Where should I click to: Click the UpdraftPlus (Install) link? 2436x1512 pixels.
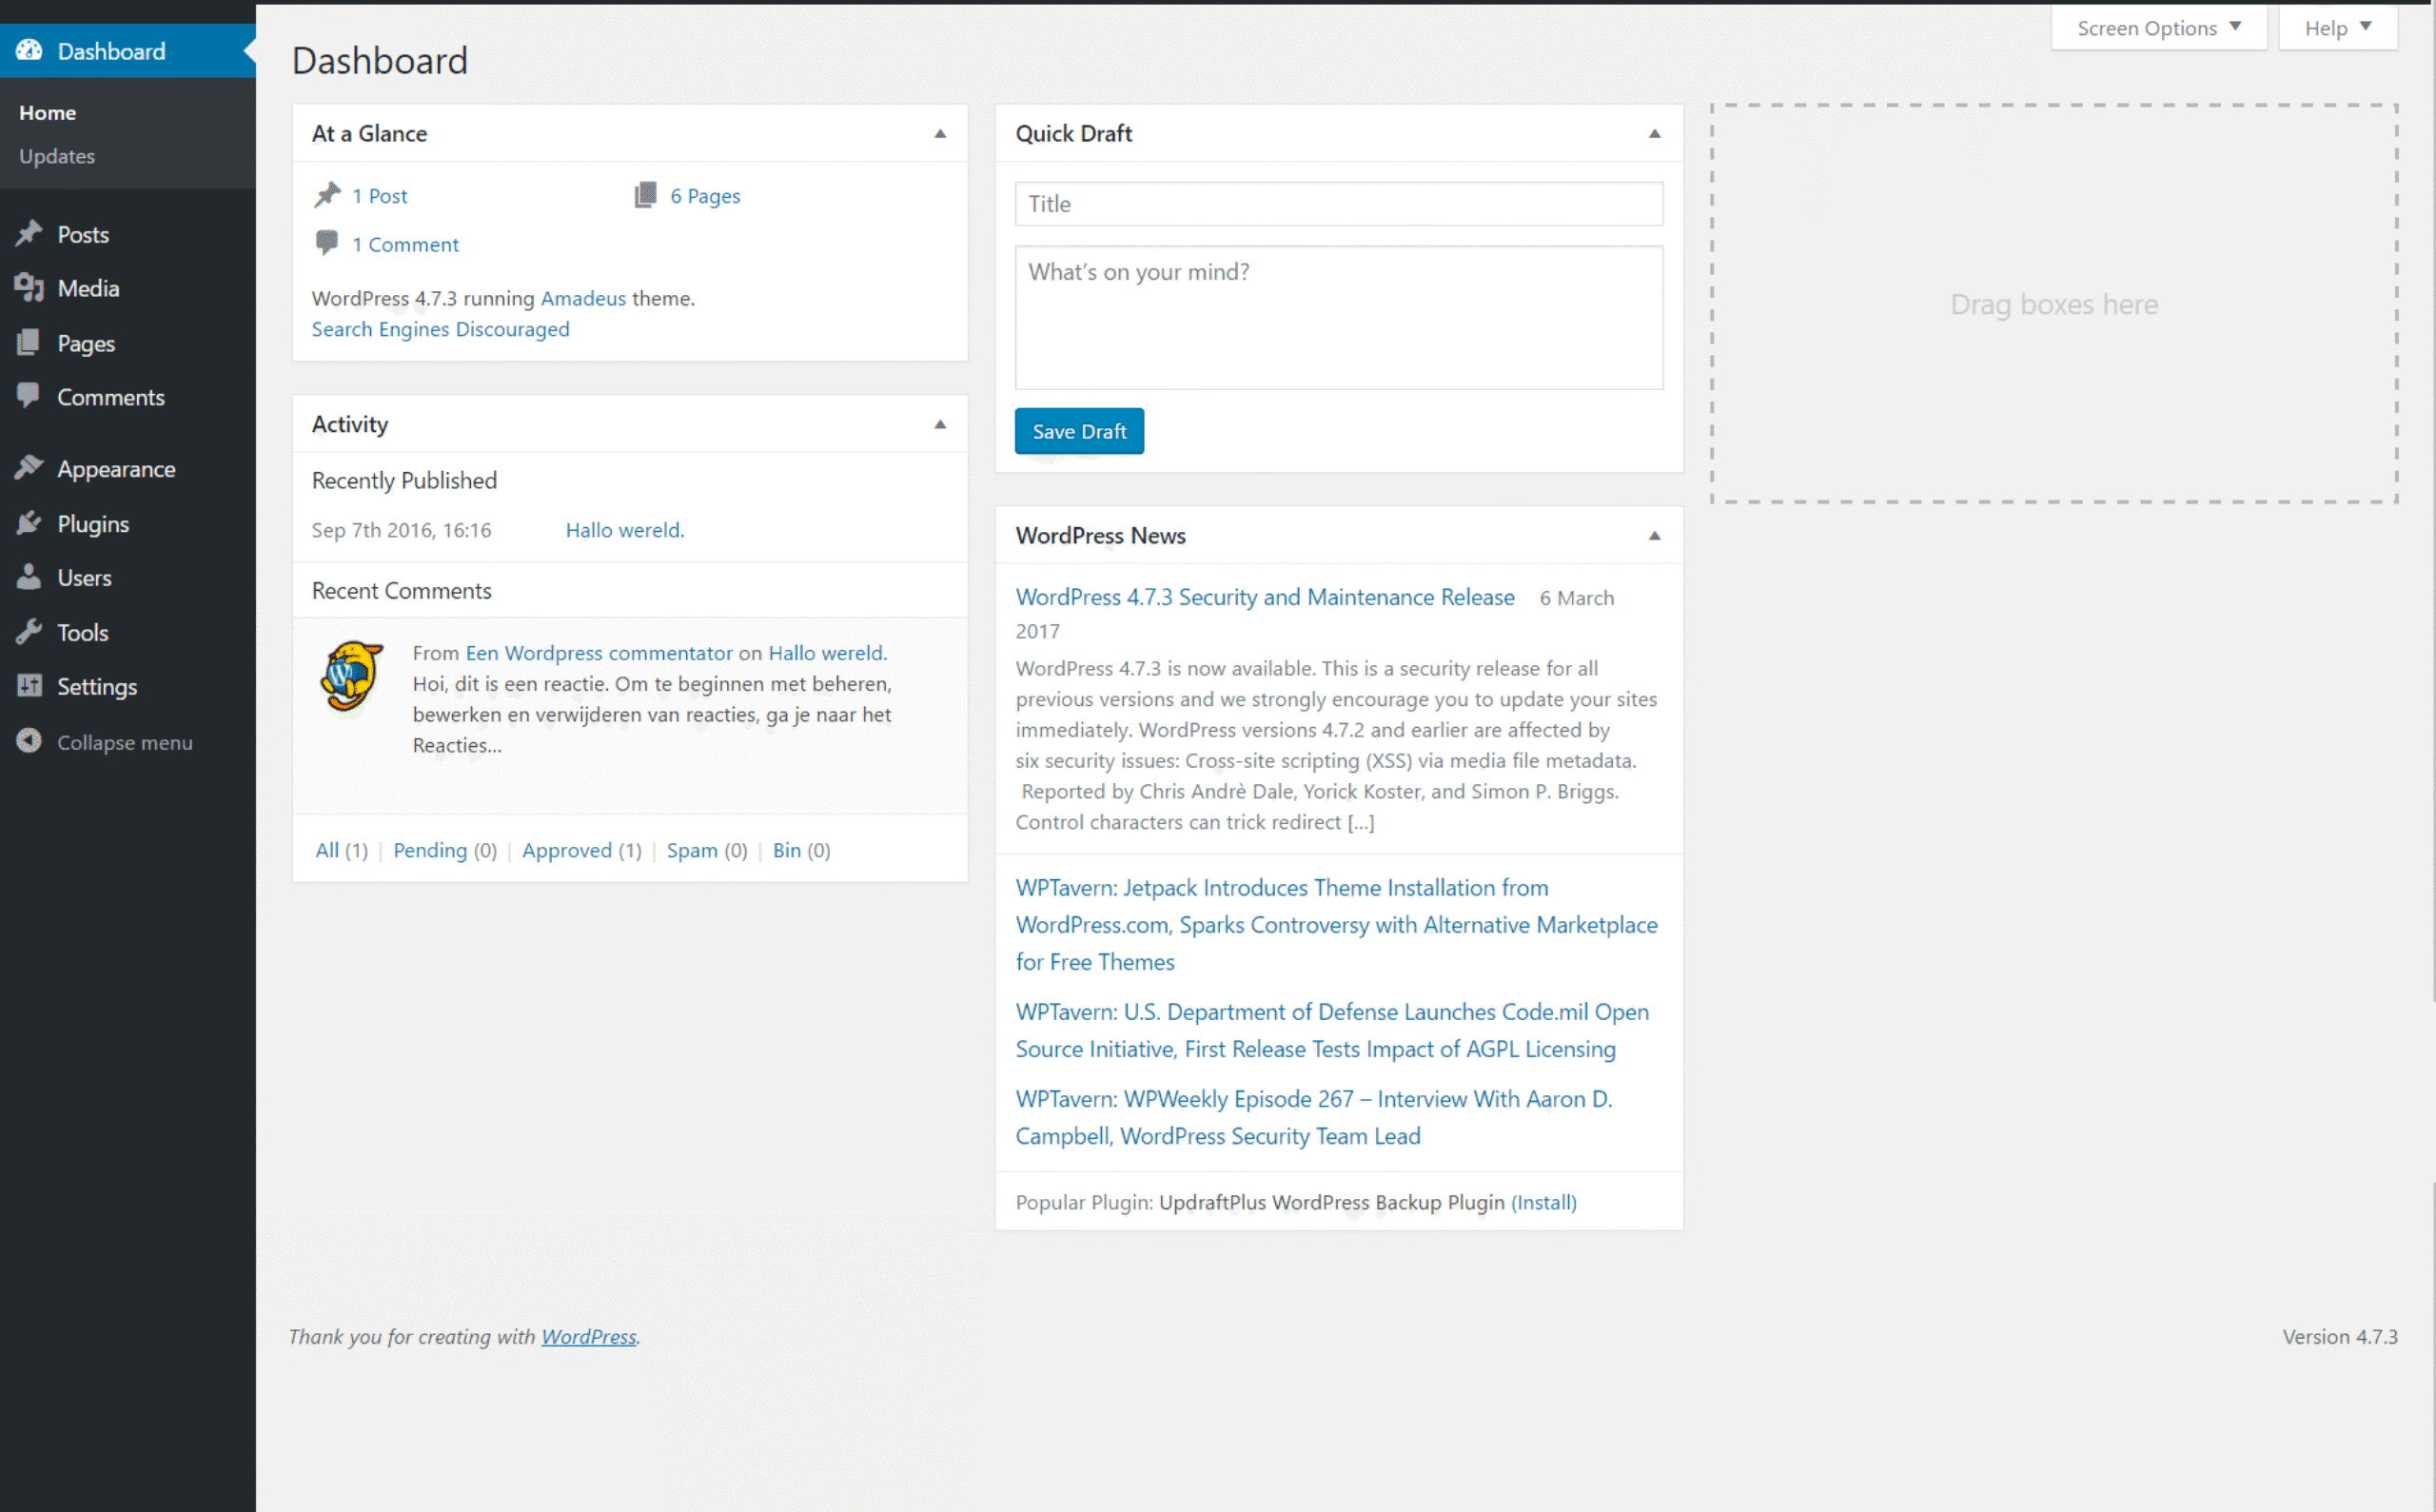coord(1543,1202)
